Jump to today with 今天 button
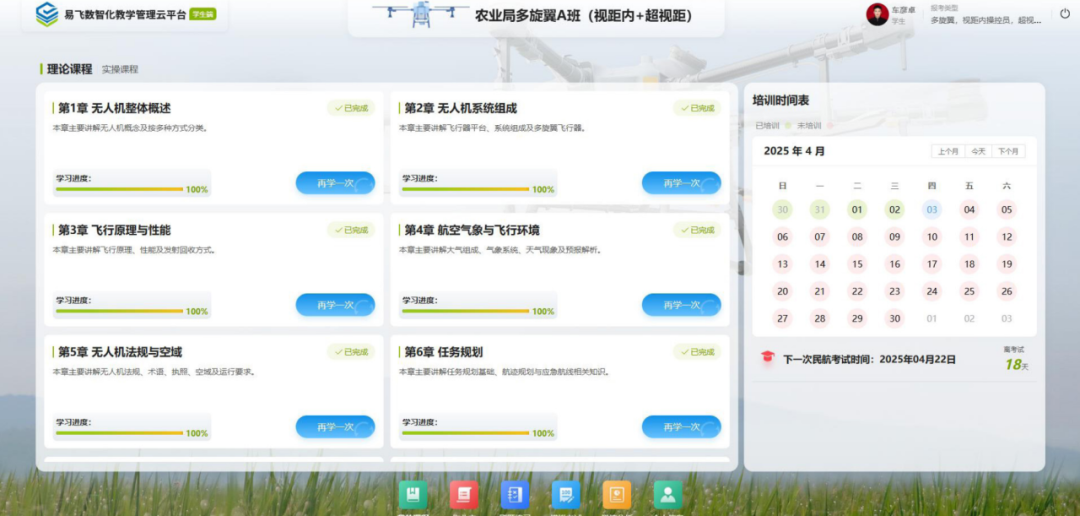 (x=978, y=151)
